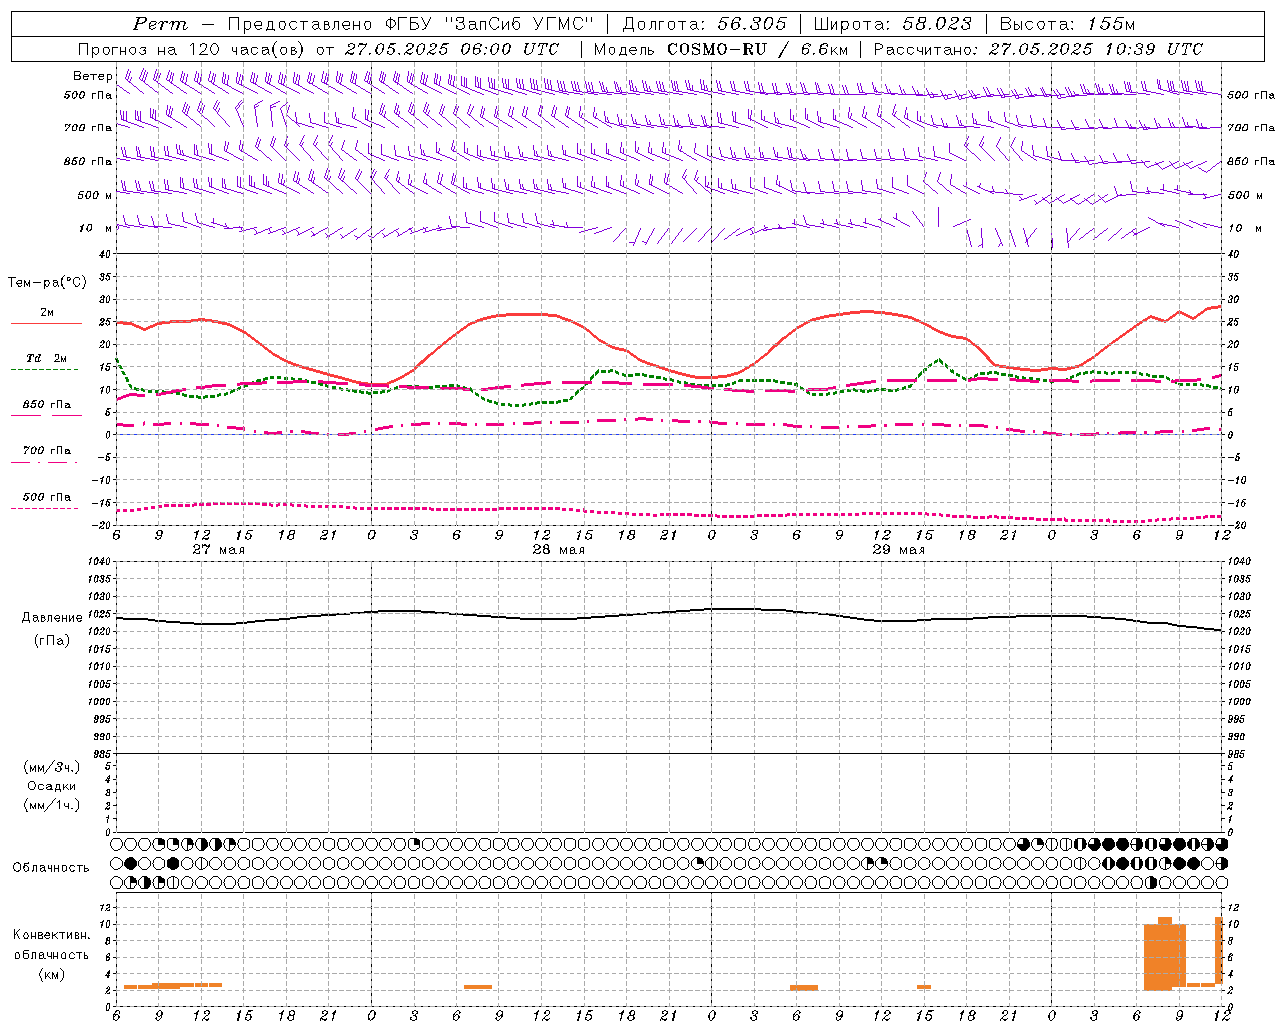Viewport: 1280px width, 1024px height.
Task: Click the tallest orange convective cloud bar
Action: [x=1165, y=953]
